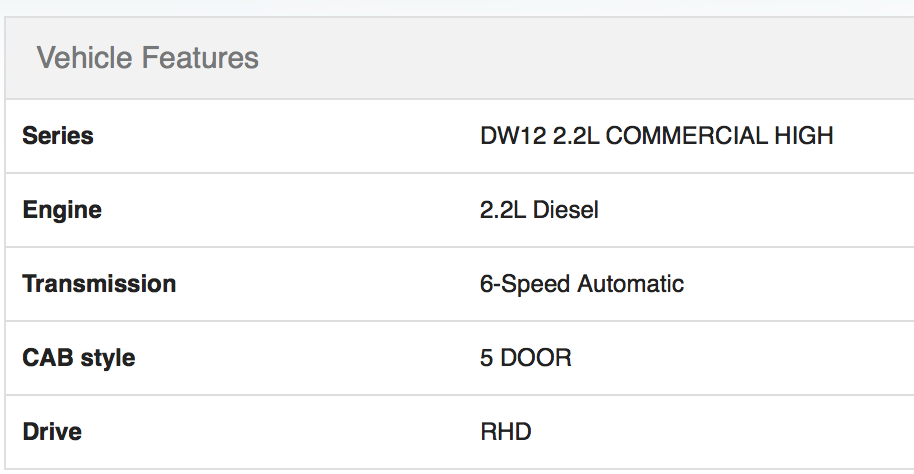Click the word Automatic in the transmission value
The width and height of the screenshot is (914, 474).
630,284
